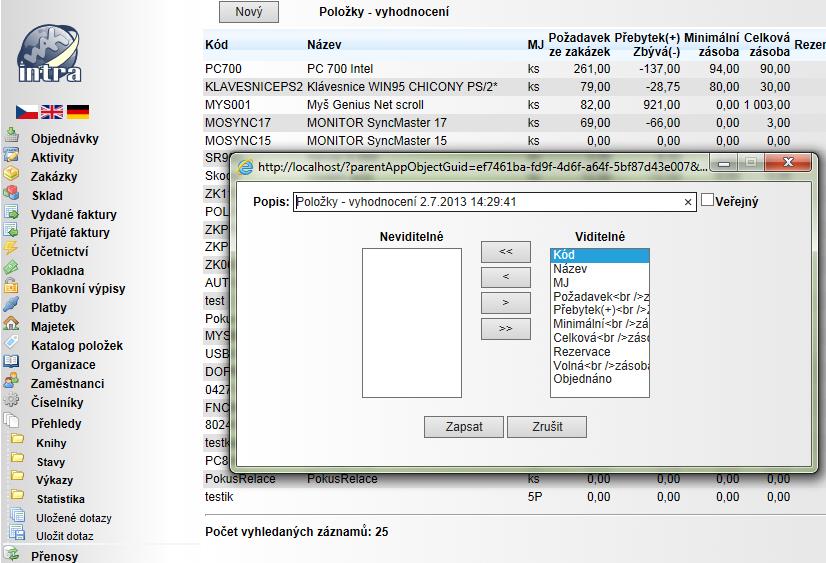Click the Zaměstnanci people icon
Screen dimensions: 826x563
coord(12,383)
